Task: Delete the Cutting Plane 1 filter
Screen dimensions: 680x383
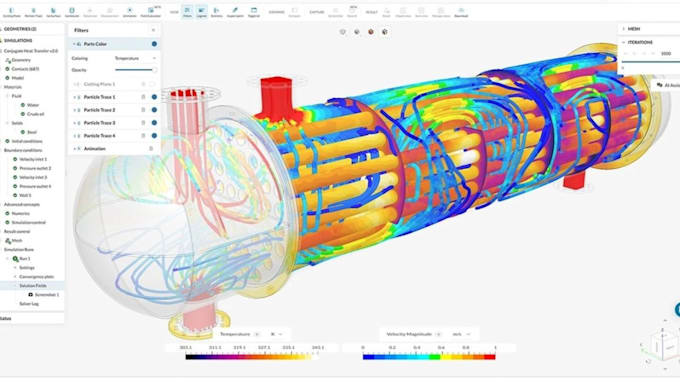Action: 143,84
